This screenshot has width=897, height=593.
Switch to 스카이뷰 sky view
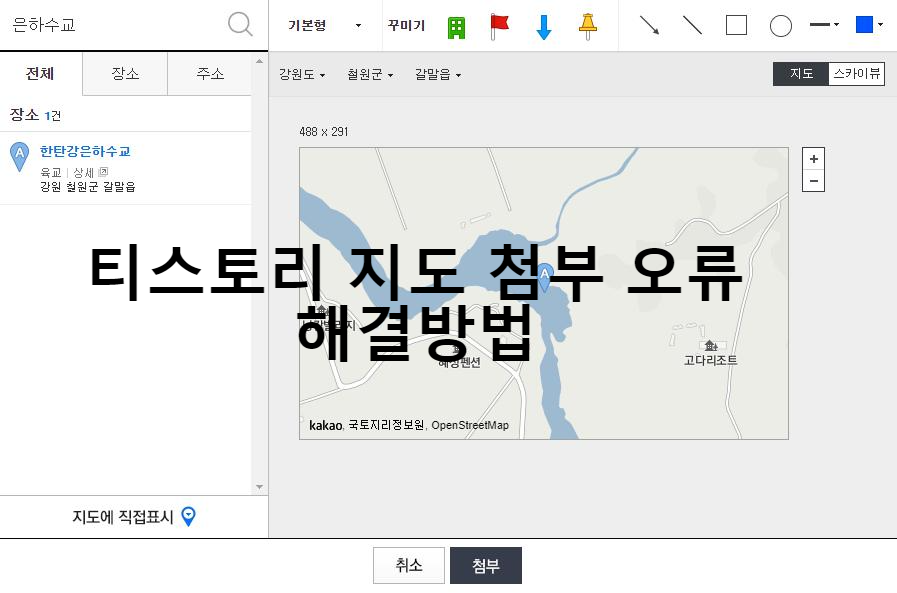pyautogui.click(x=856, y=74)
